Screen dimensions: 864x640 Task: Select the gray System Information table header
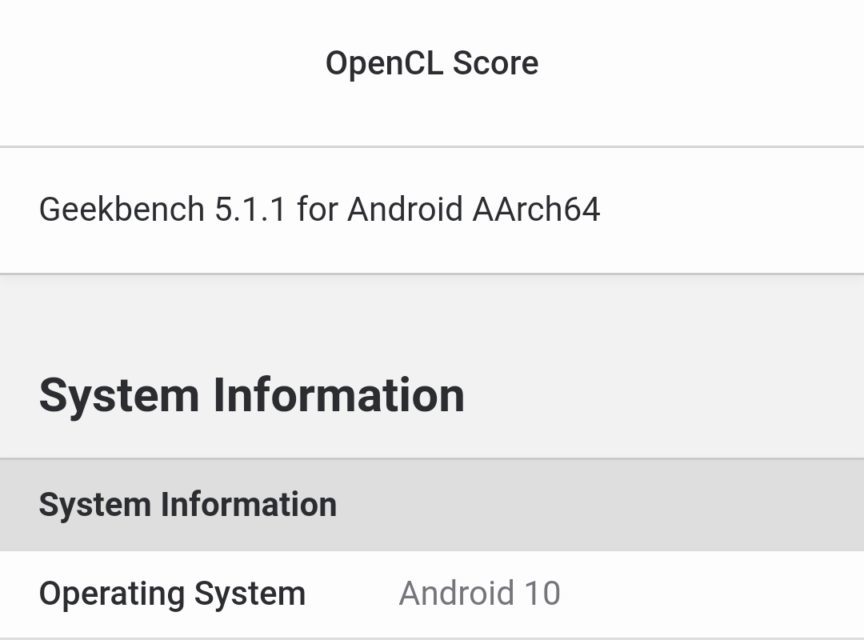[x=187, y=504]
